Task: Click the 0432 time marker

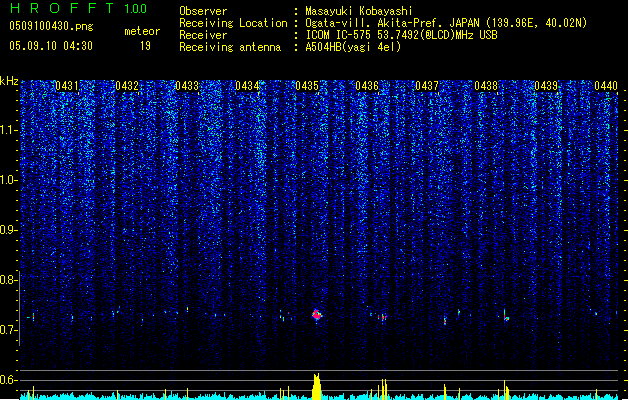Action: (x=127, y=86)
